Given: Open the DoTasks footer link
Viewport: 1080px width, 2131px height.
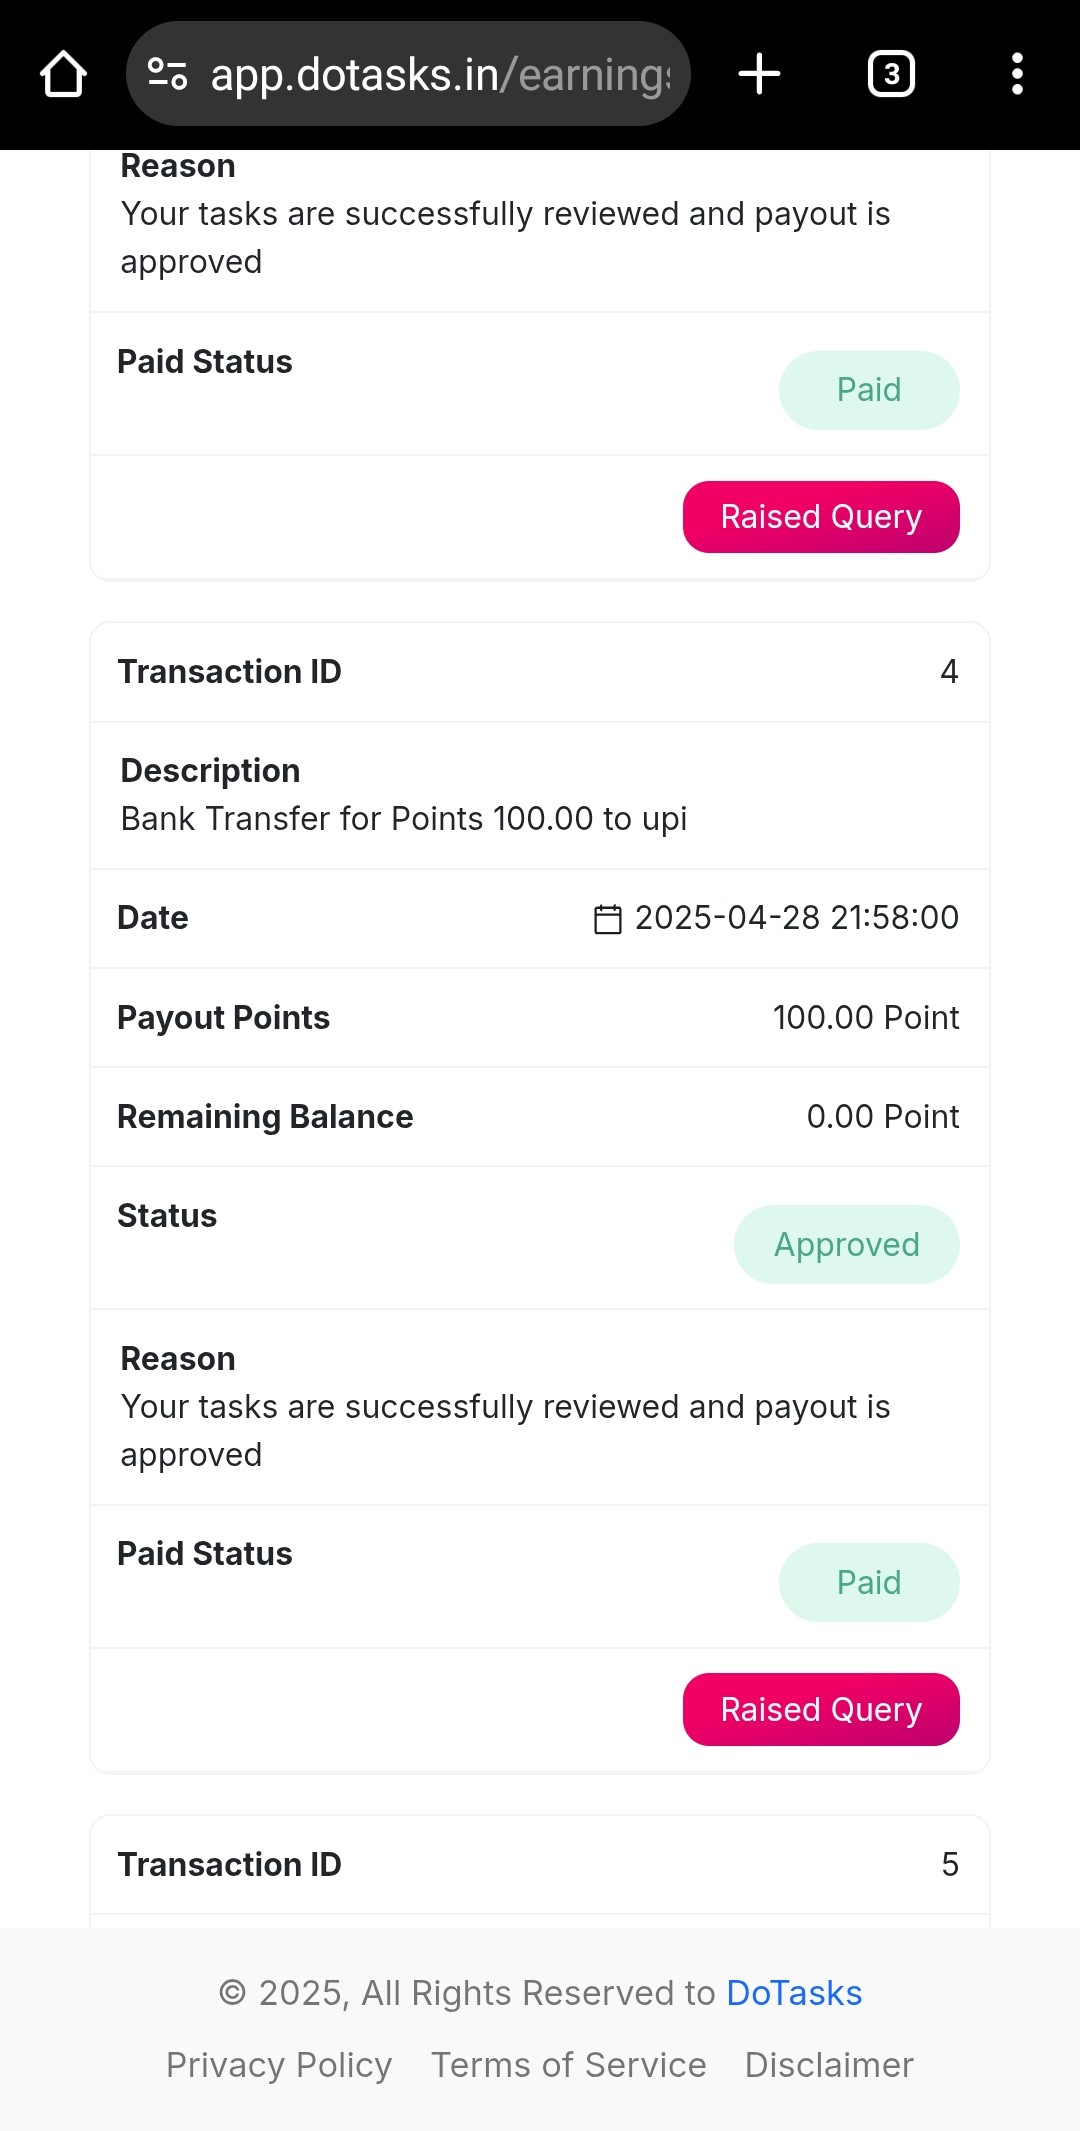Looking at the screenshot, I should [x=794, y=1993].
